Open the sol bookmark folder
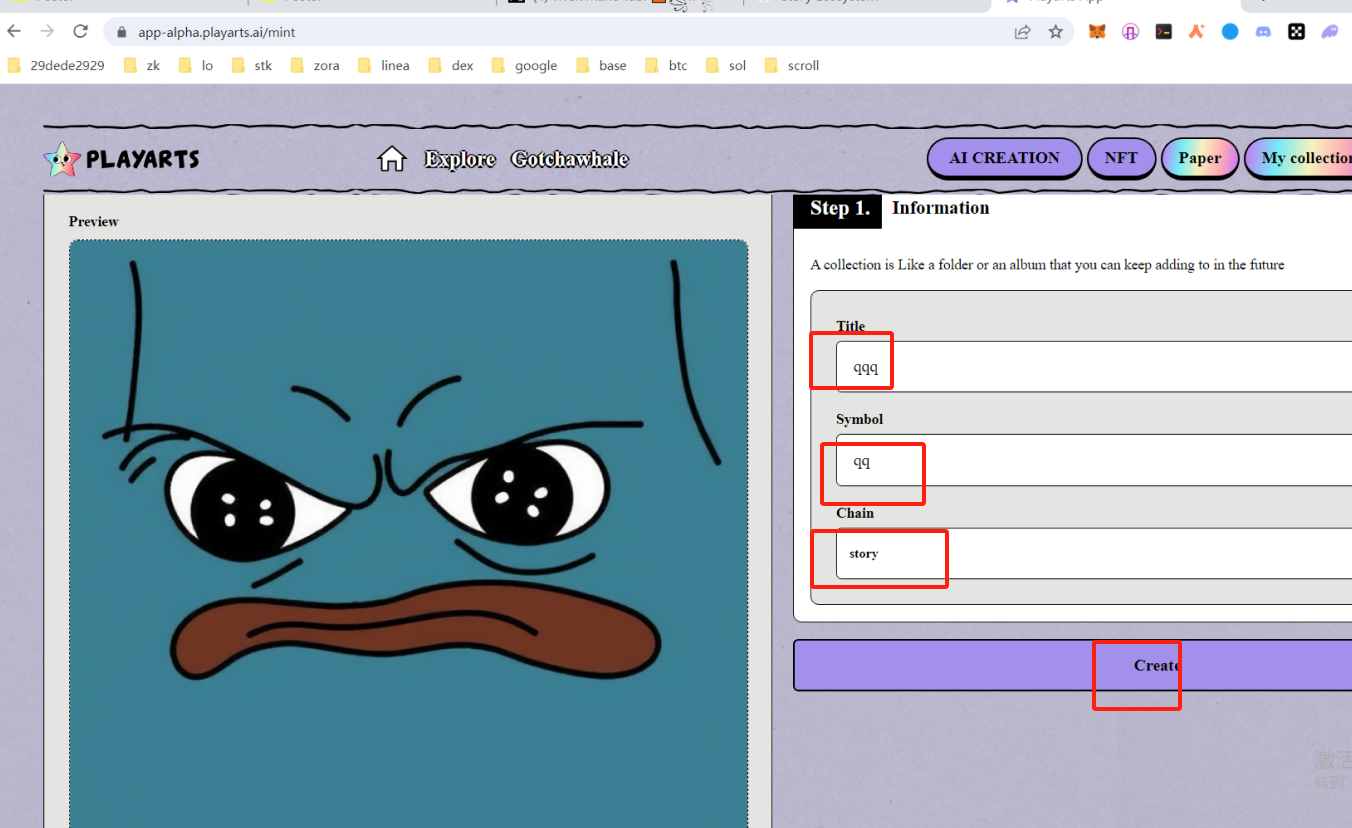This screenshot has height=828, width=1352. (x=727, y=66)
